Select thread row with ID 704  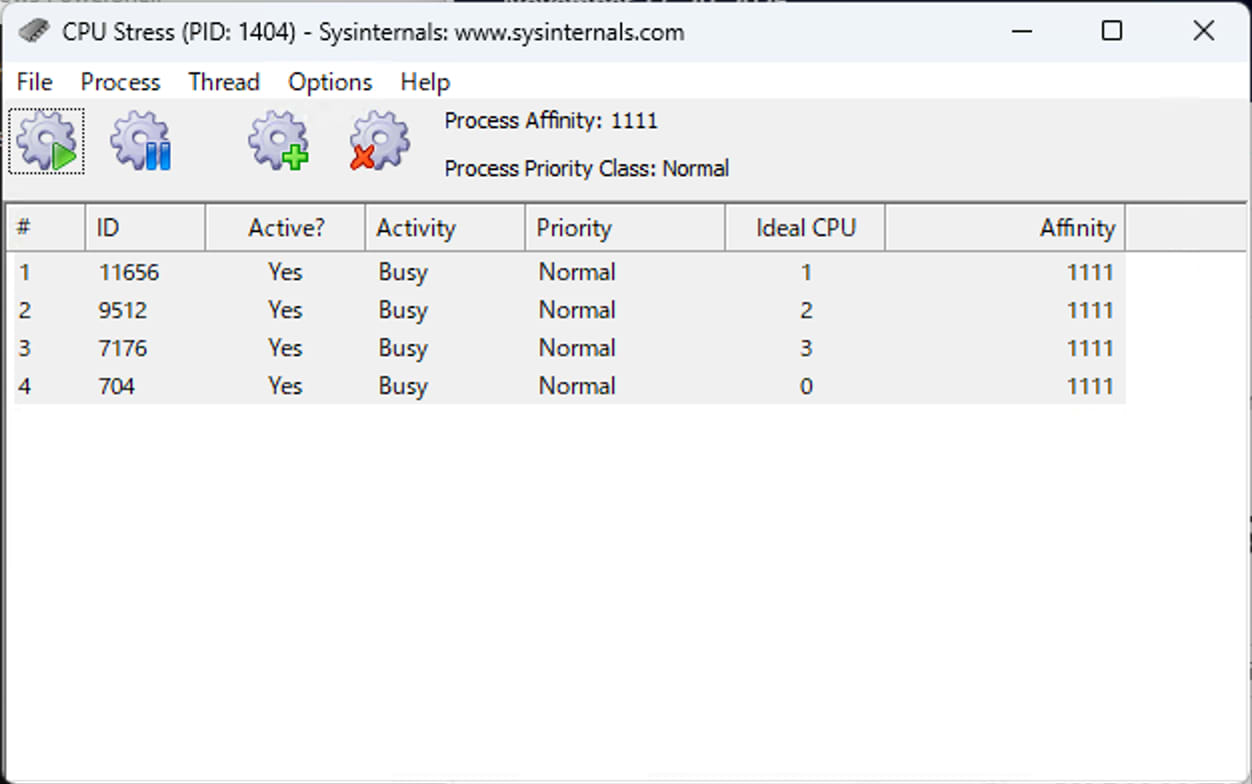[x=566, y=386]
